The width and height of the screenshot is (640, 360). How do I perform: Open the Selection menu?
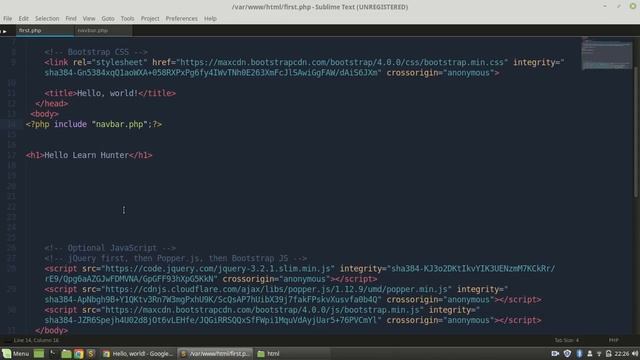[x=47, y=18]
